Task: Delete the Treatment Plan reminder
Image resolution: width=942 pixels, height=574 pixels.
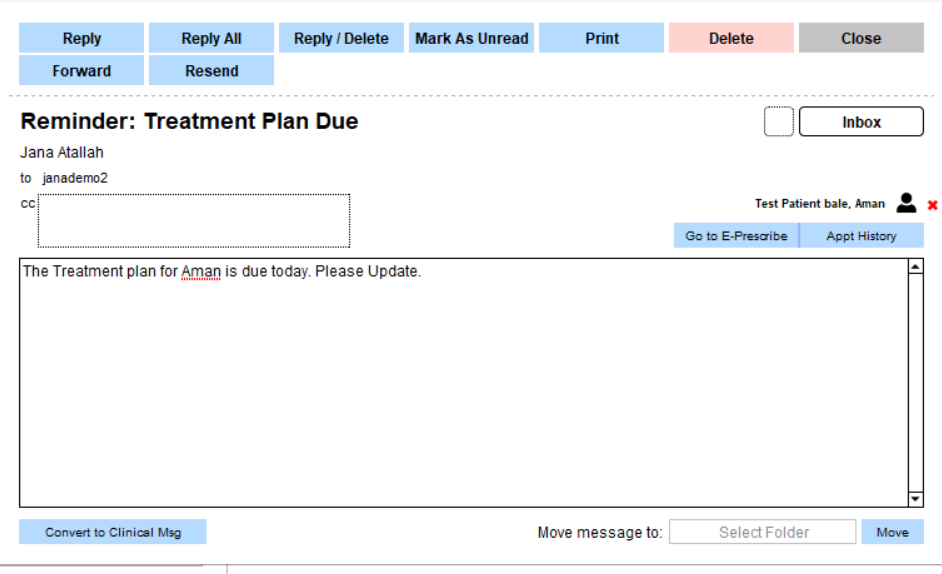Action: point(731,38)
